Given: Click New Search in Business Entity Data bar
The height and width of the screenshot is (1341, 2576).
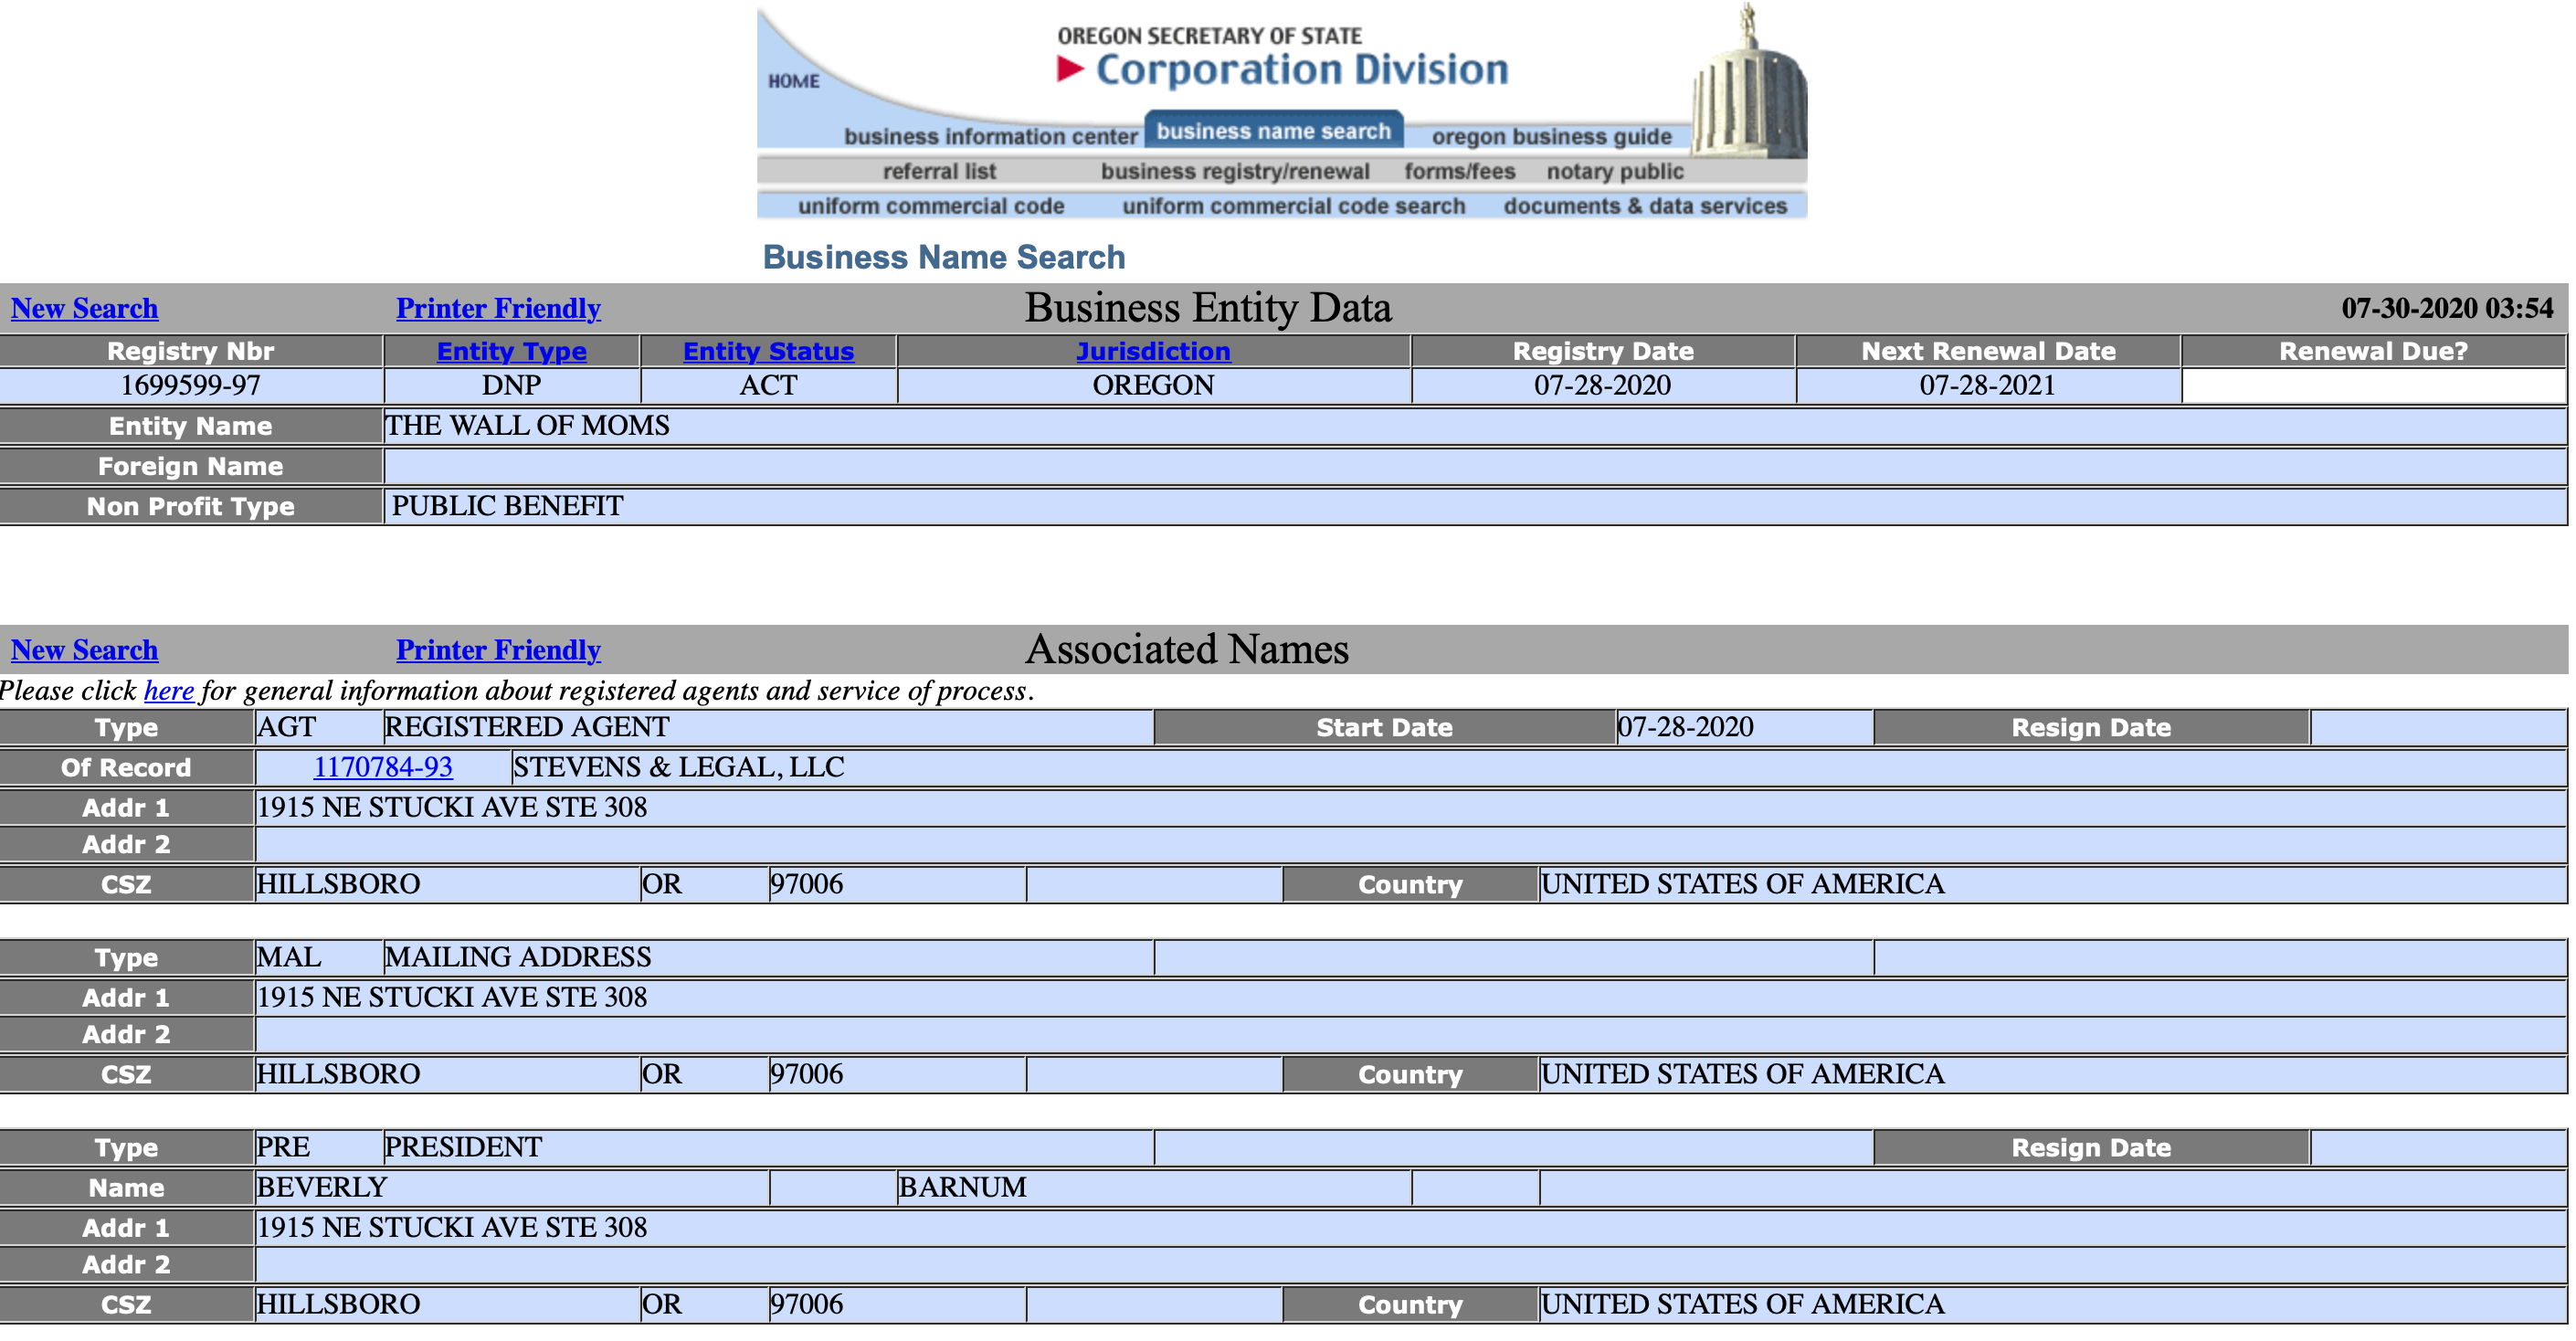Looking at the screenshot, I should [84, 308].
